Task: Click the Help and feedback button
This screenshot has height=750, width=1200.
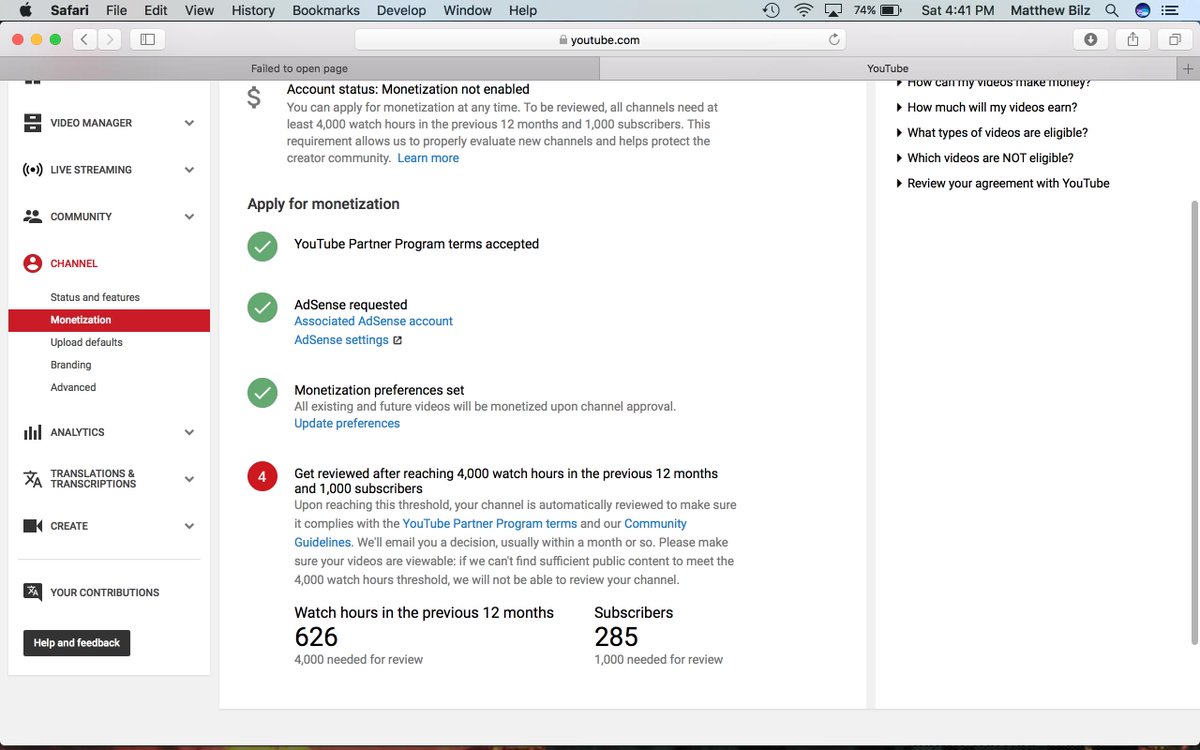Action: coord(77,643)
